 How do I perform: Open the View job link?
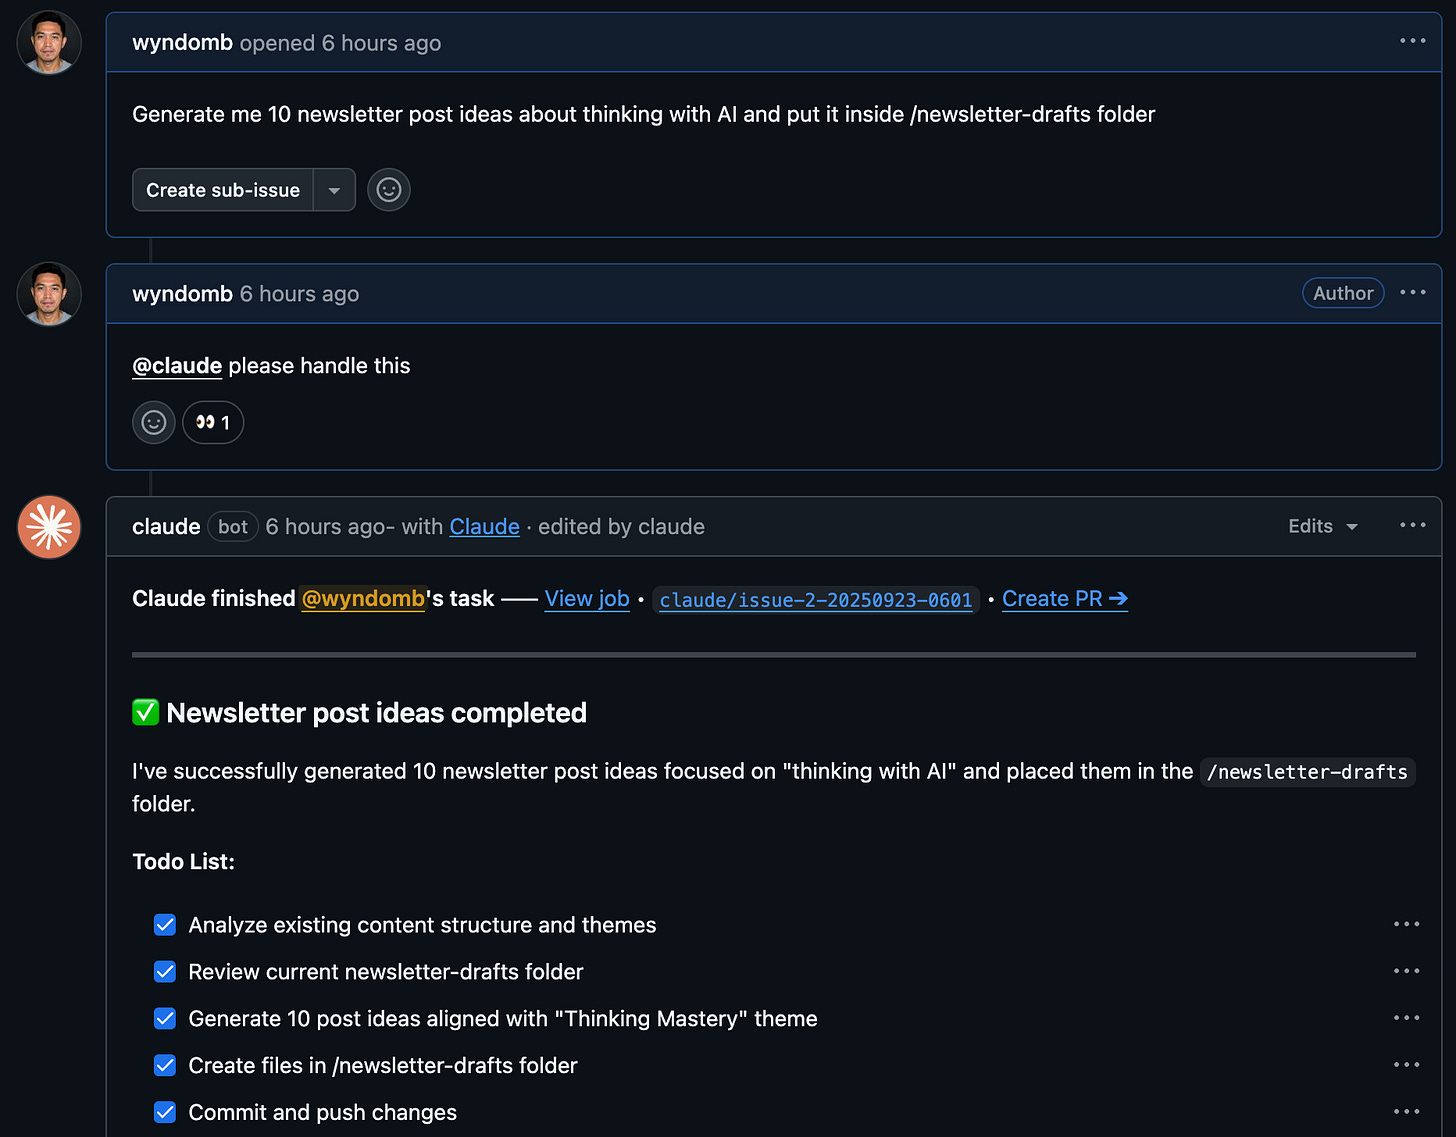pos(587,598)
